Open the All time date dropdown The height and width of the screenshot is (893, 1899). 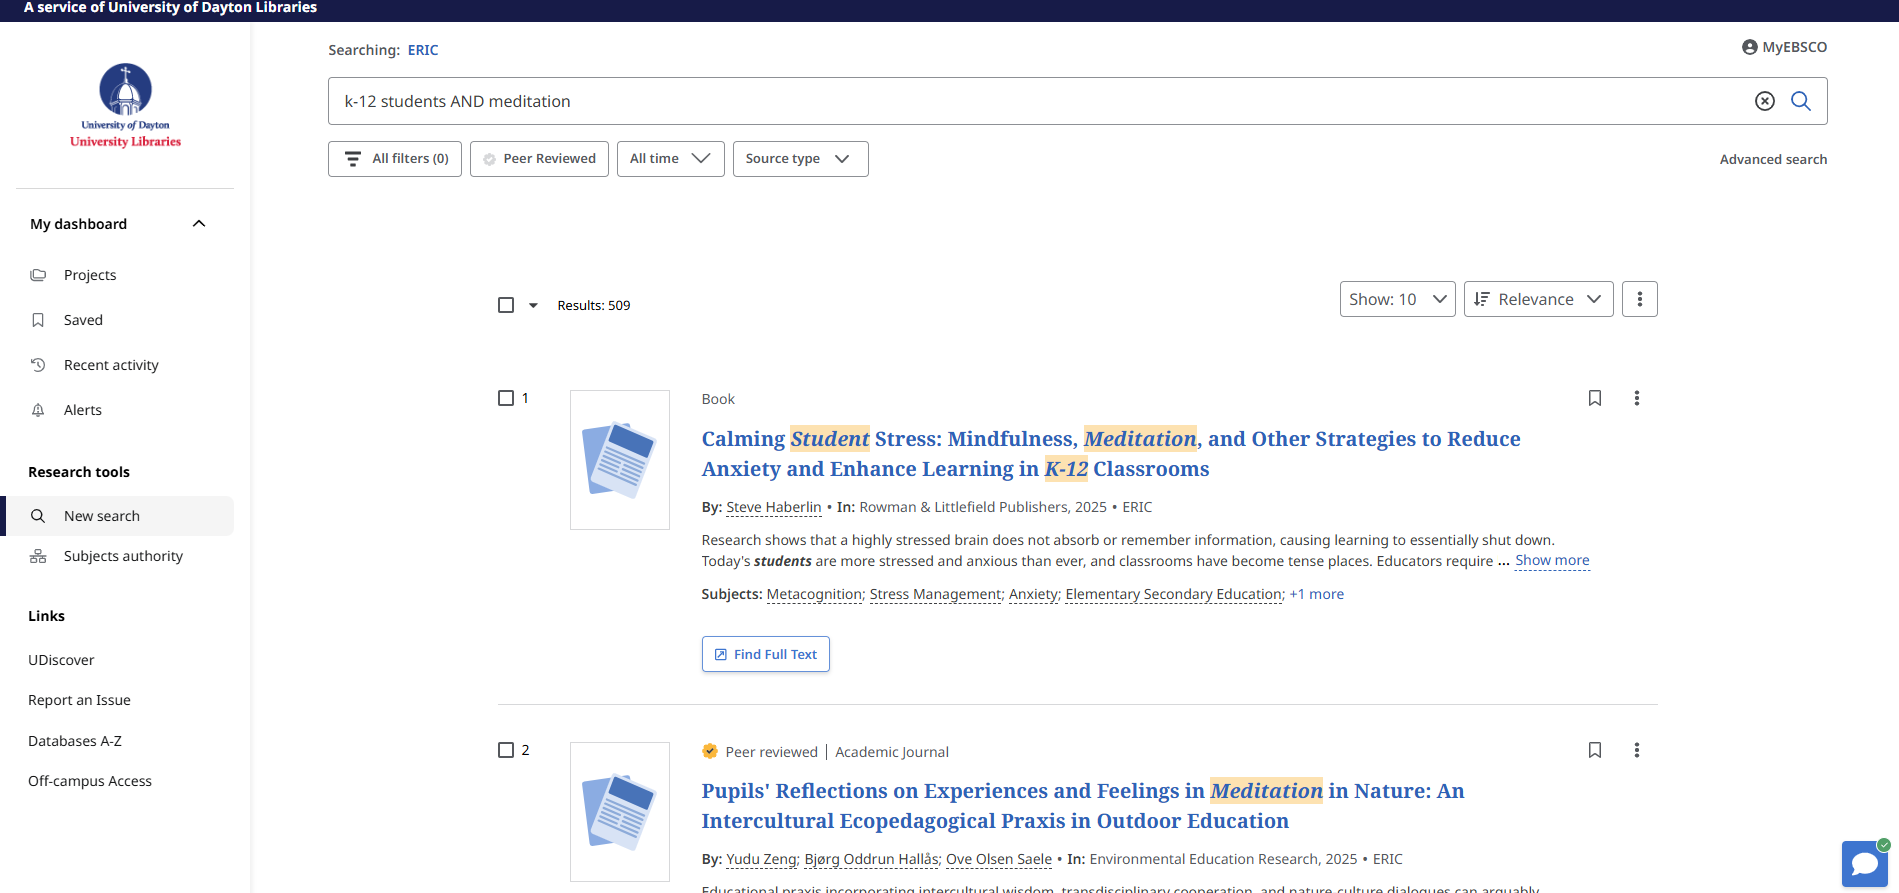pos(670,159)
